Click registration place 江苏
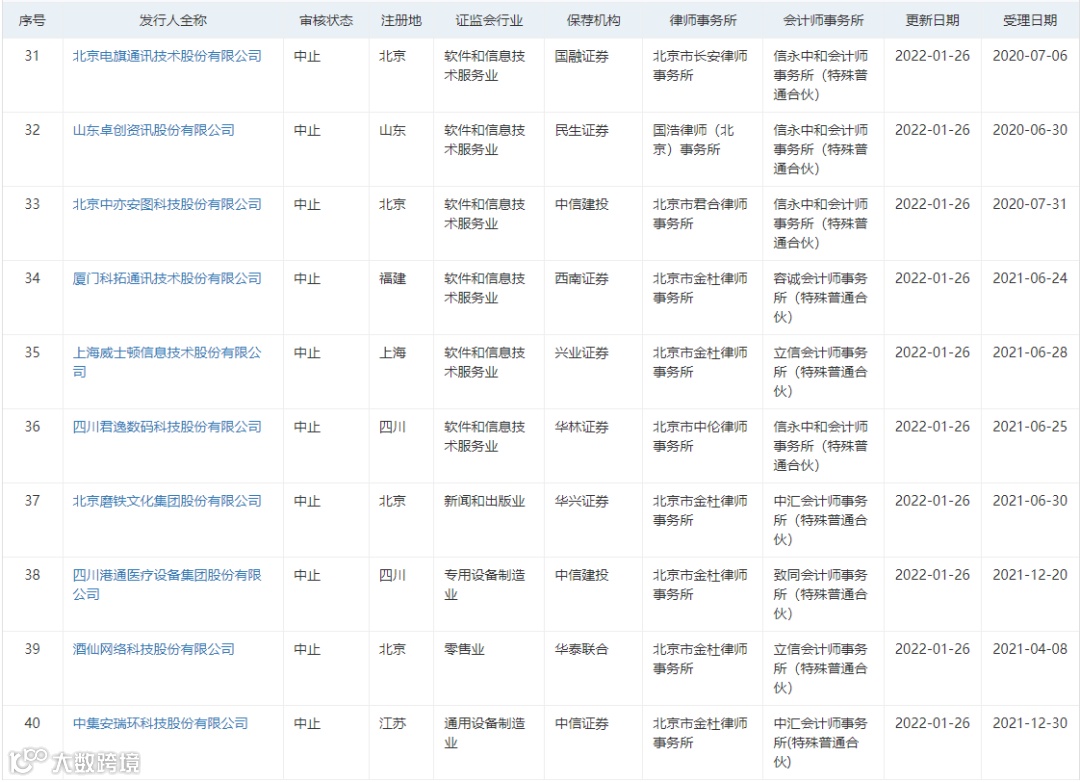This screenshot has height=782, width=1080. (x=393, y=723)
